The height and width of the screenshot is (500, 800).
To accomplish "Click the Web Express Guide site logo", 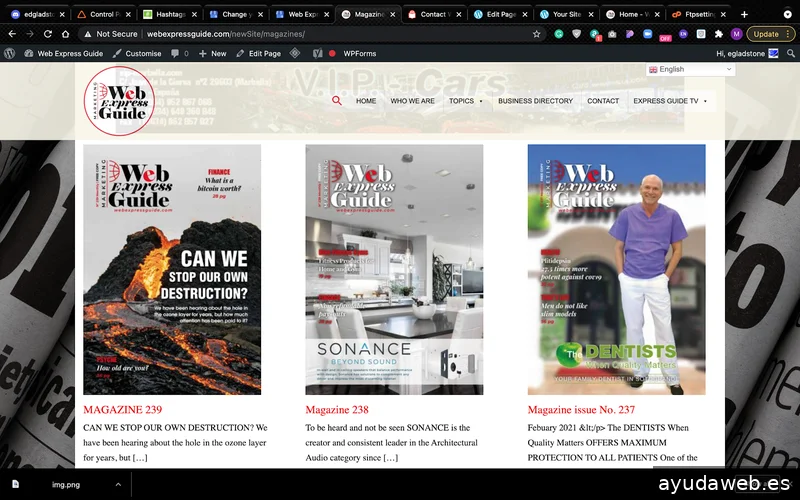I will (x=120, y=101).
